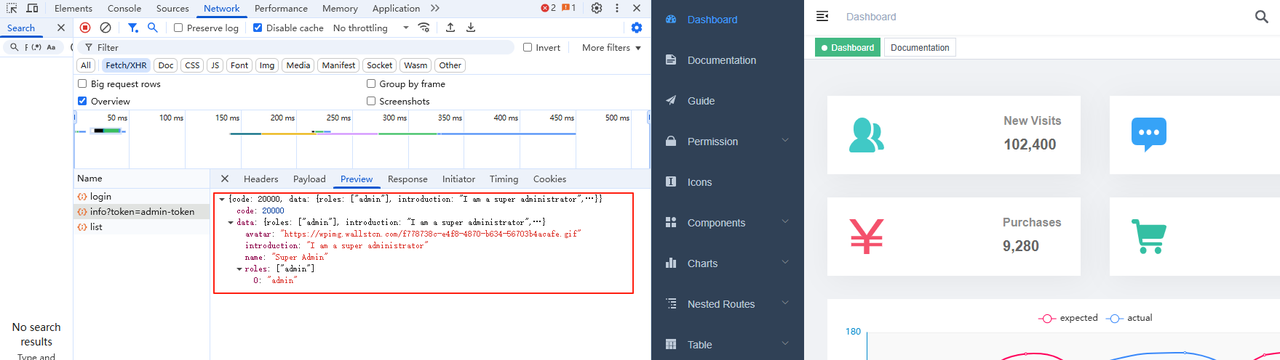Click the red error count badge
Screen dimensions: 1280x360
pos(547,9)
